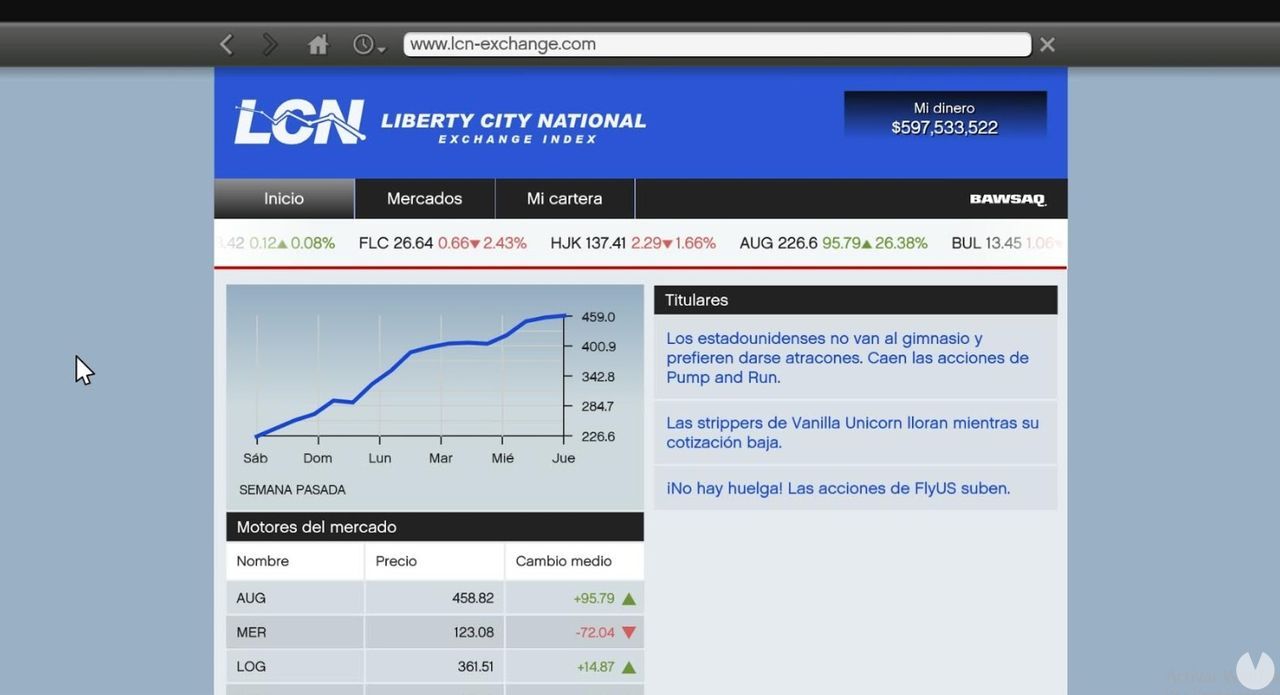Click the green up arrow beside +14.87
Screen dimensions: 1280x695
[629, 667]
